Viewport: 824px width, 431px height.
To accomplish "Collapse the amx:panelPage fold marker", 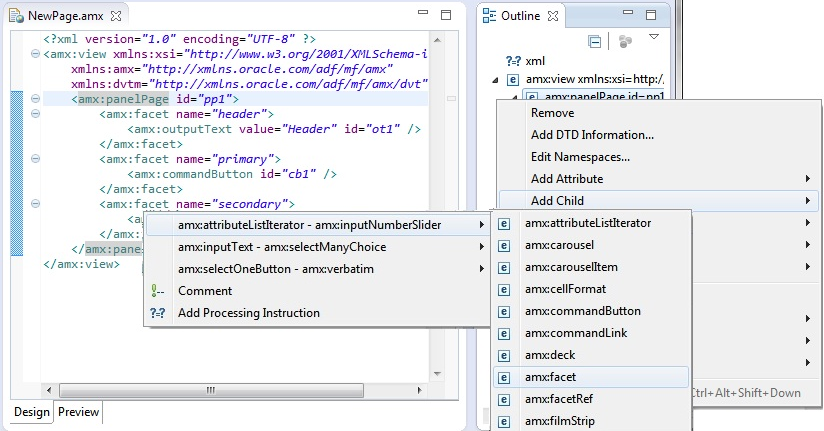I will tap(35, 99).
